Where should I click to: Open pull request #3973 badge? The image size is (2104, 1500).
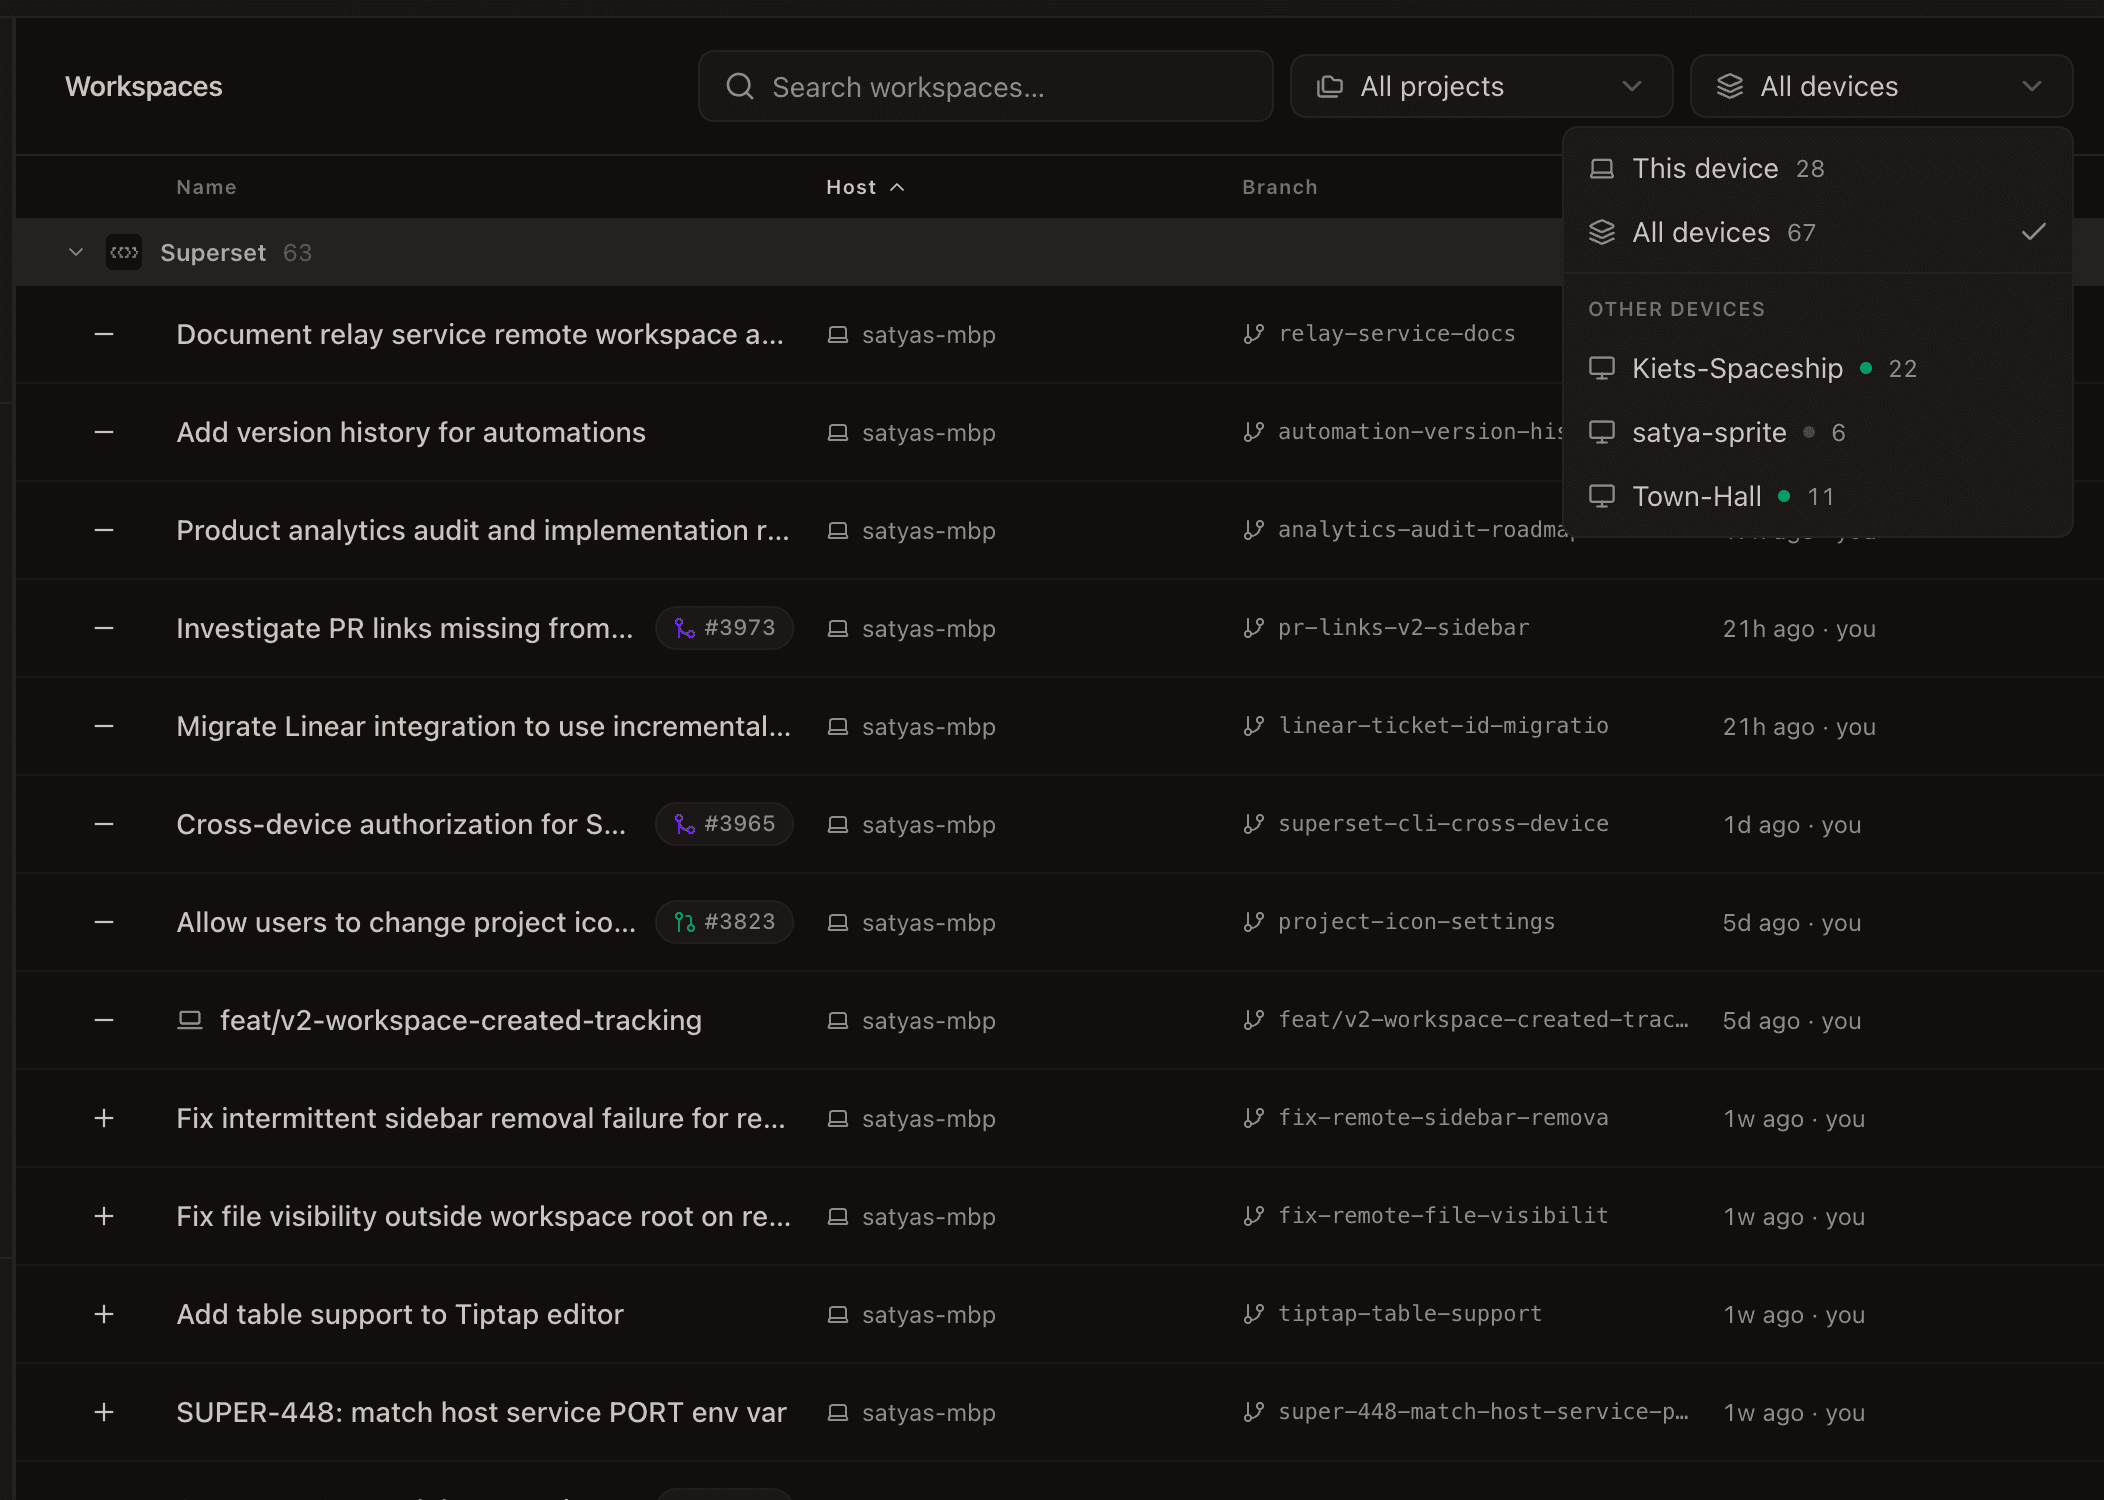[724, 628]
